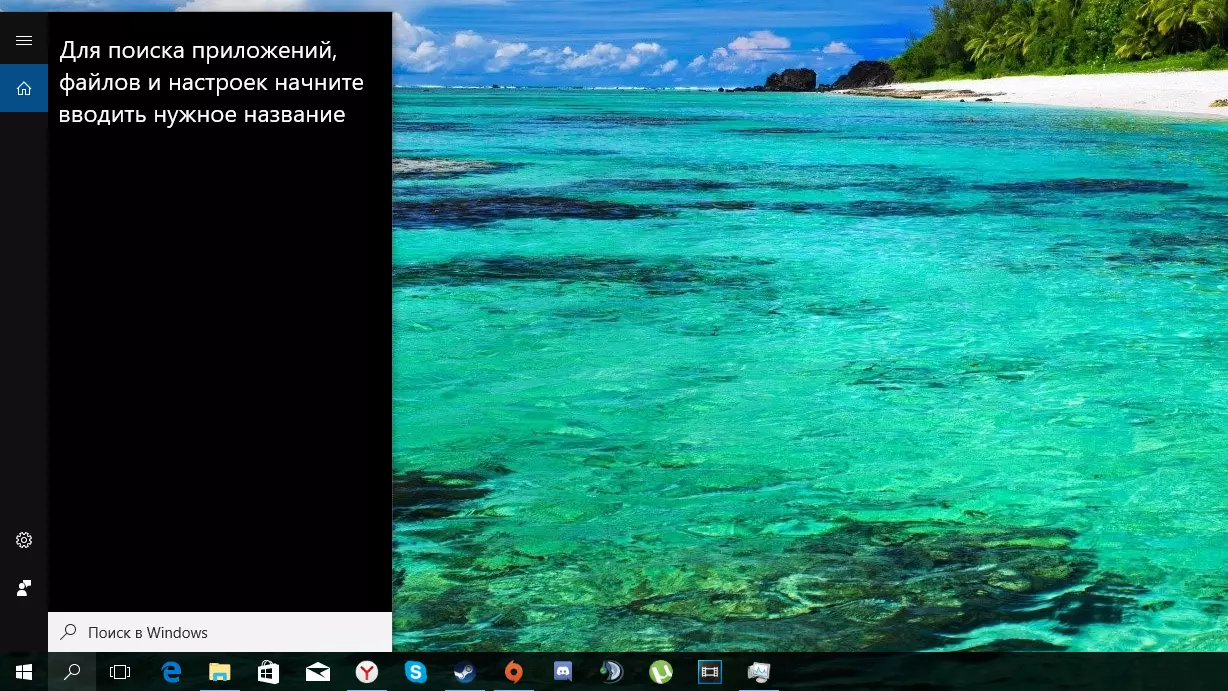The width and height of the screenshot is (1228, 691).
Task: Open the picture viewer app on taskbar
Action: click(x=758, y=672)
